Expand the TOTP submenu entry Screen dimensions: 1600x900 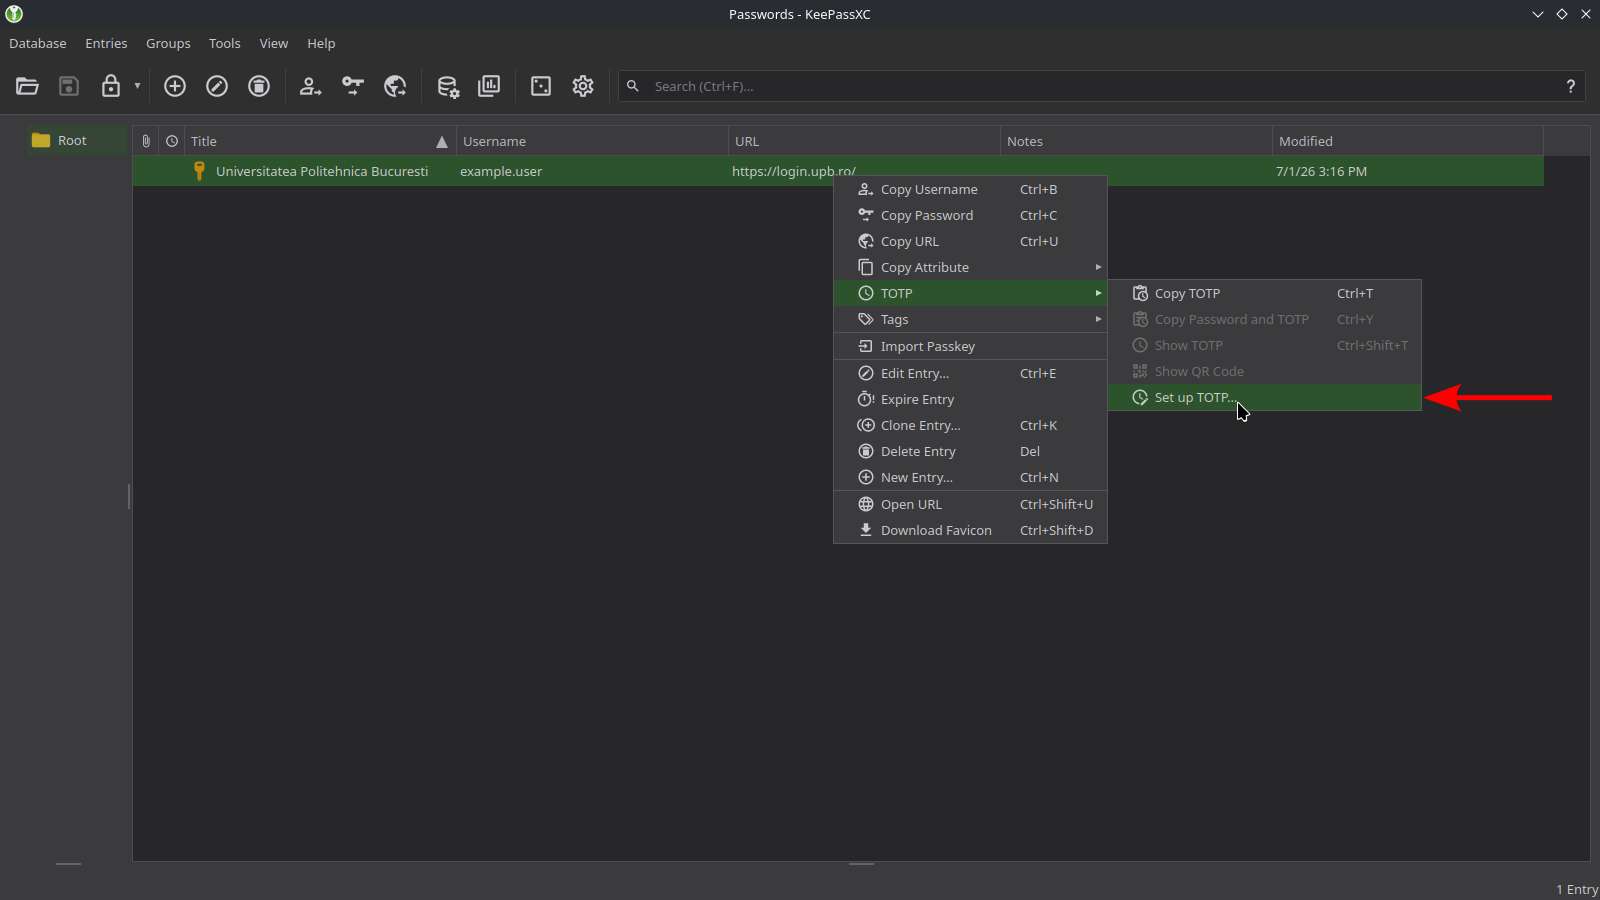pyautogui.click(x=970, y=293)
